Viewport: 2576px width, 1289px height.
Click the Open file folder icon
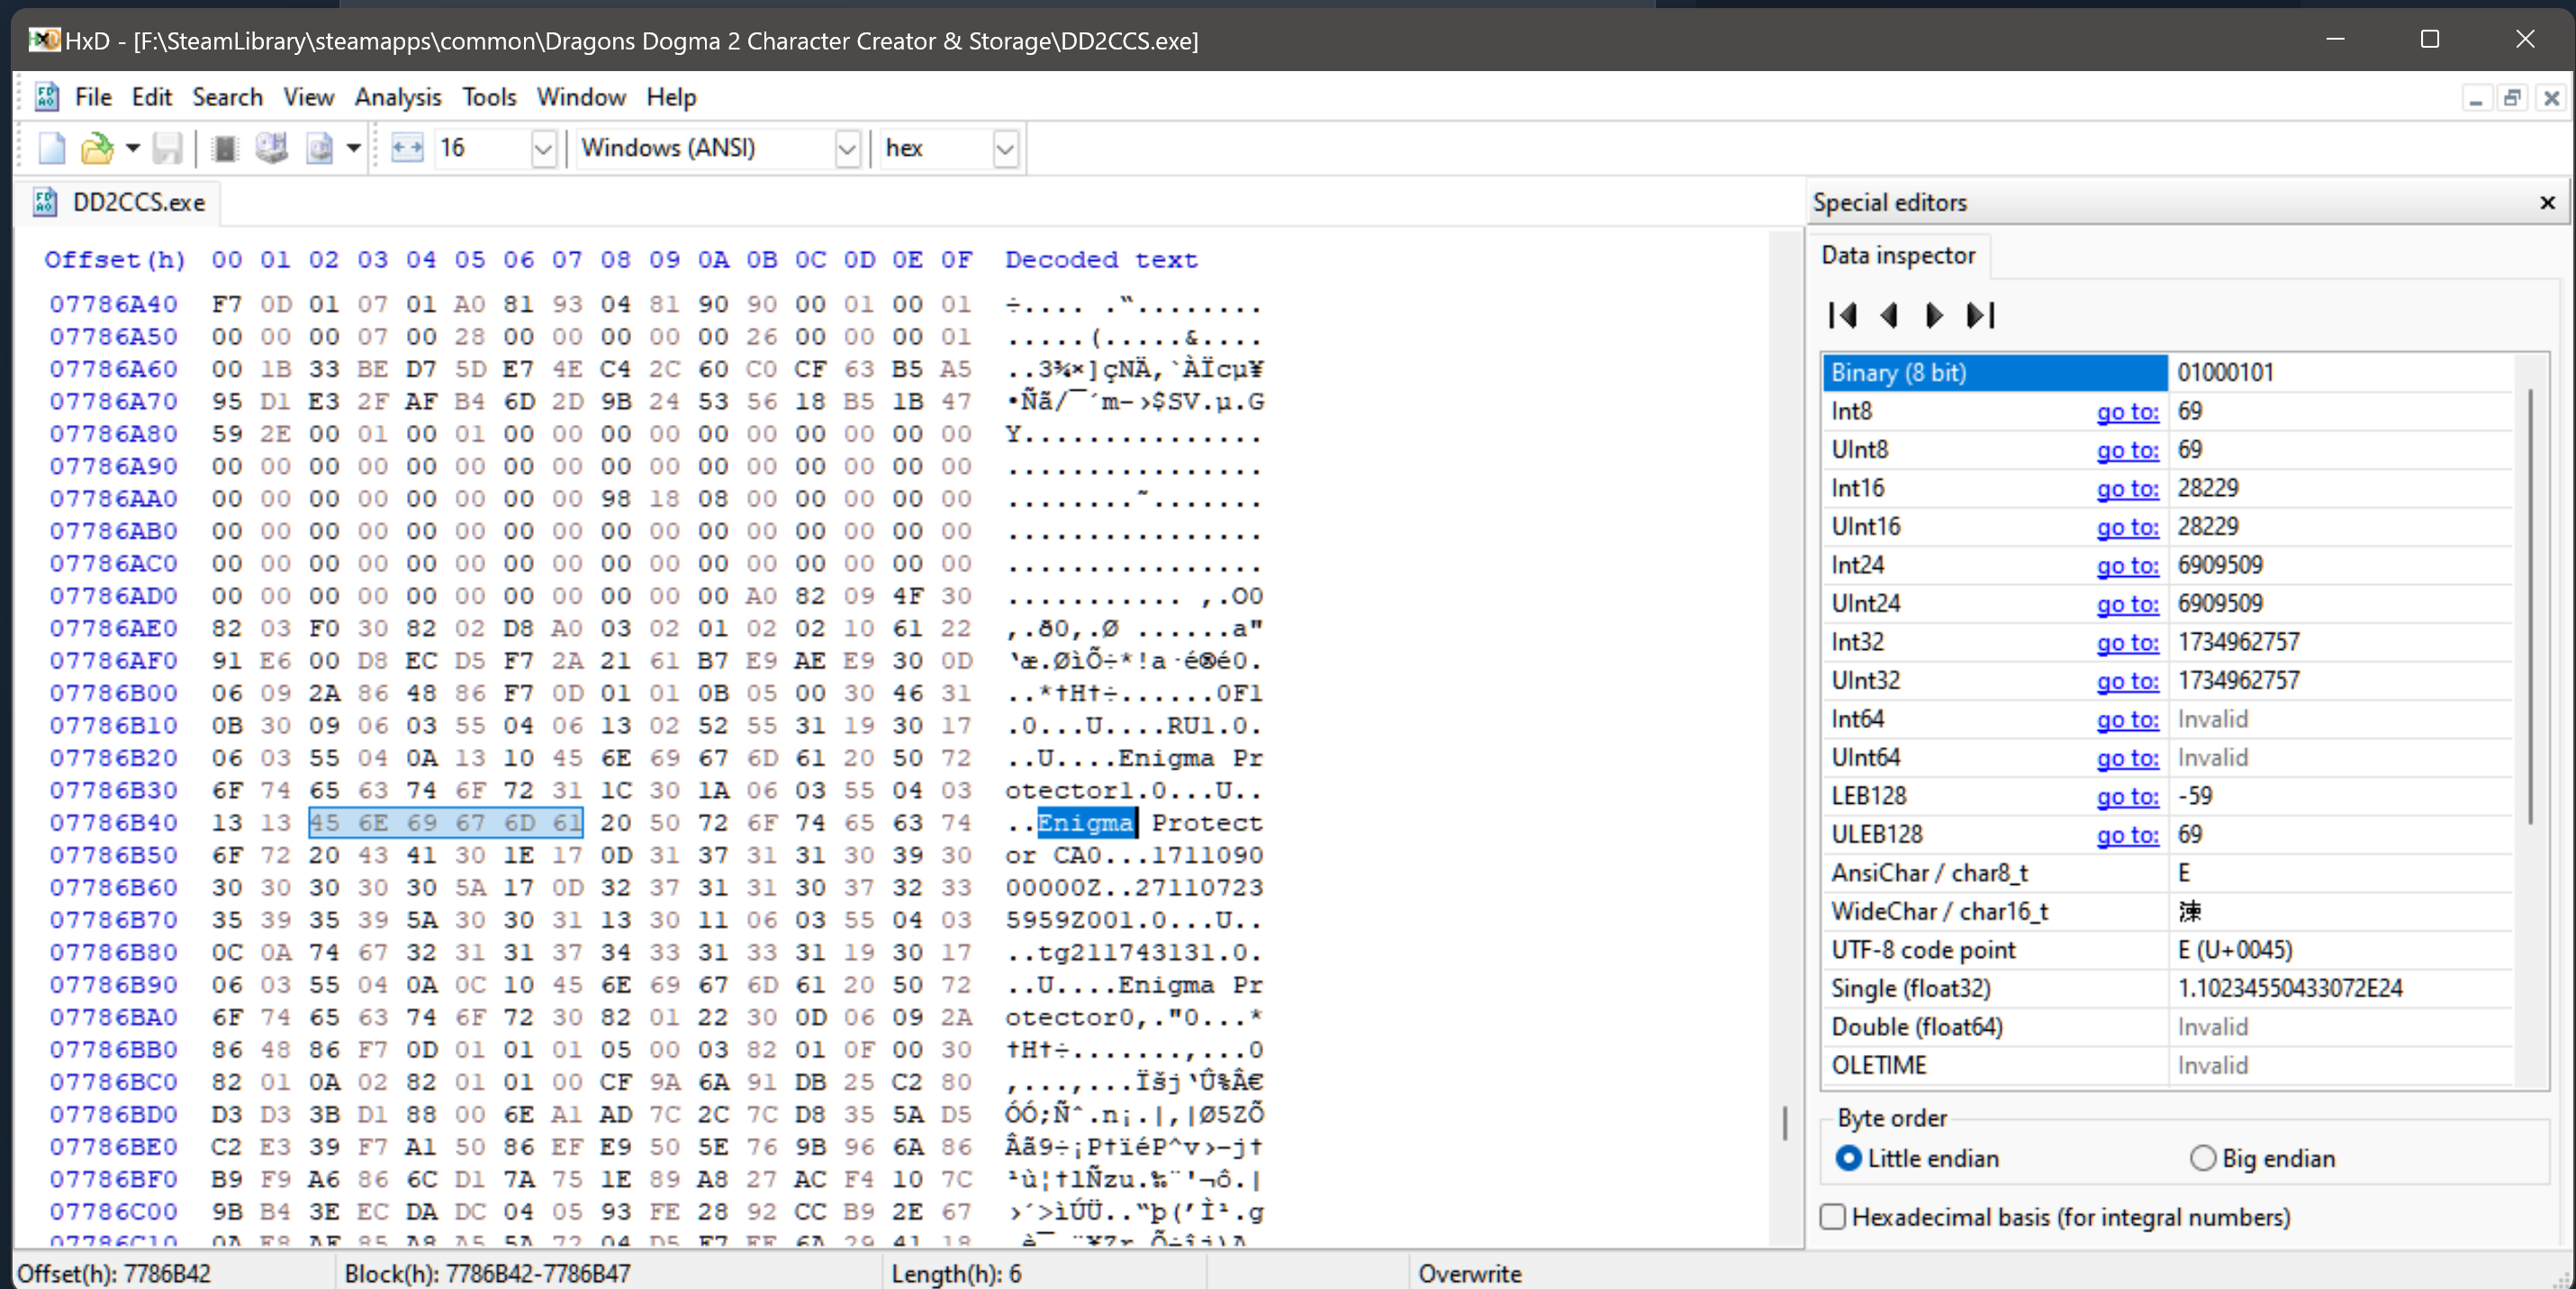(97, 149)
